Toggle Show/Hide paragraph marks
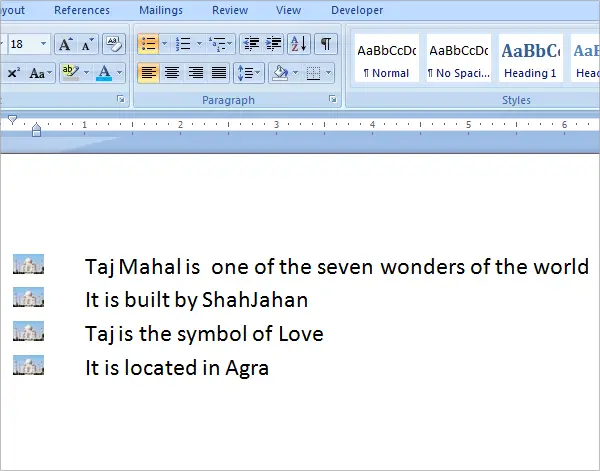 point(326,44)
